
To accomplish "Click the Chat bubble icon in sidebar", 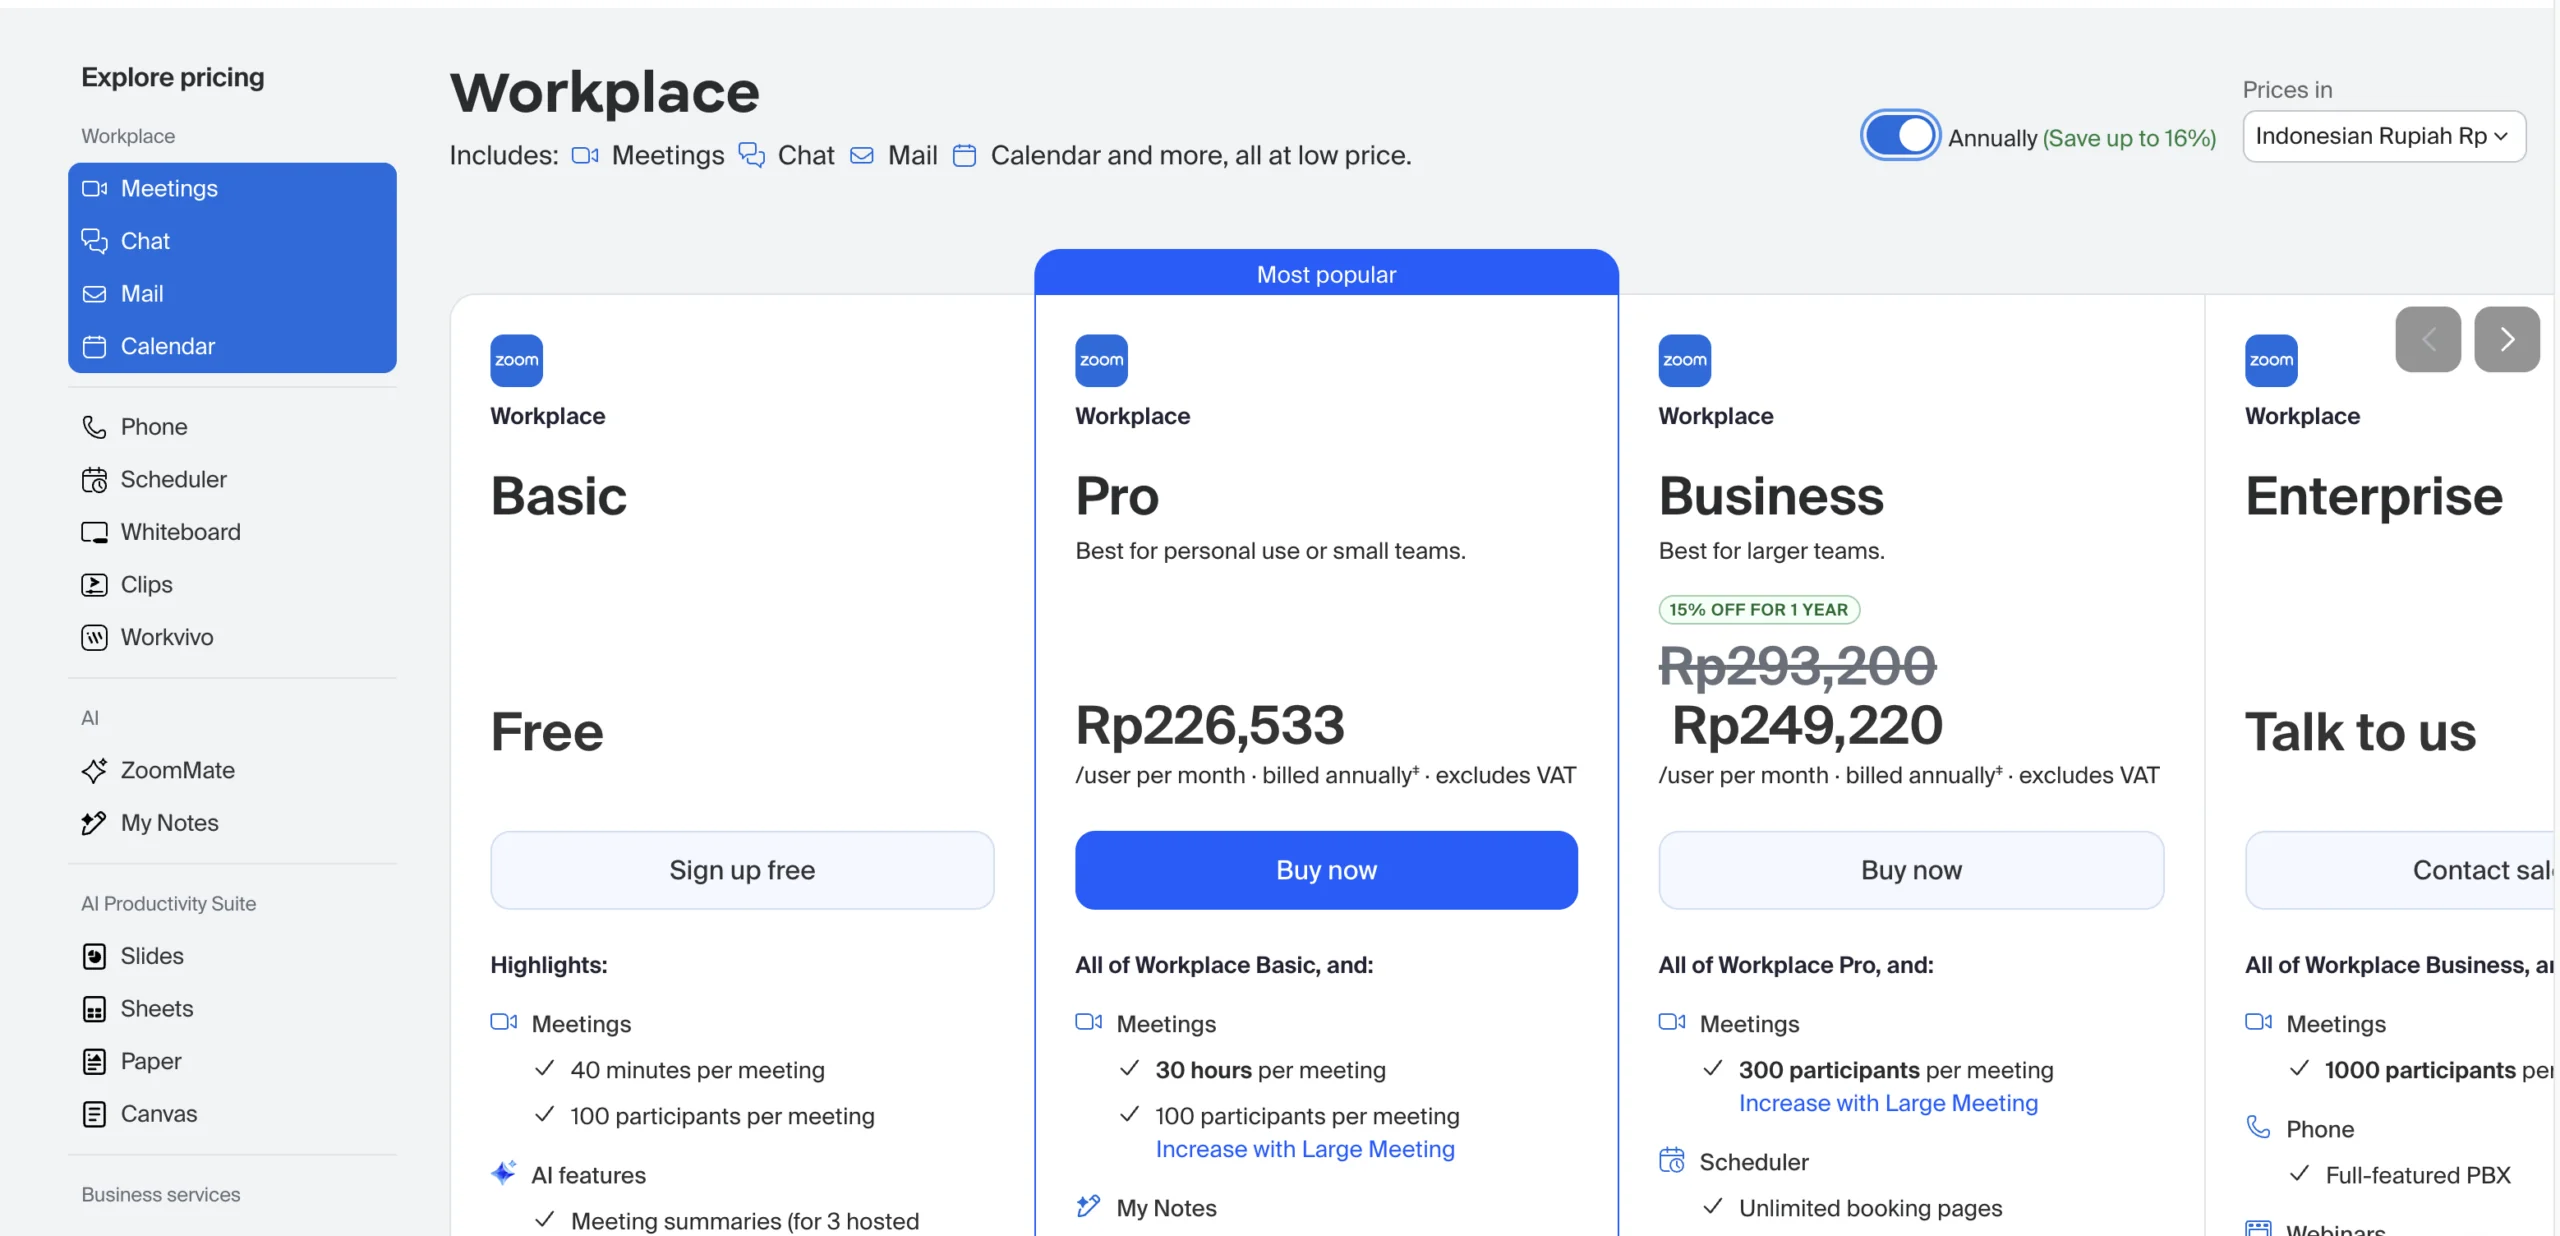I will pyautogui.click(x=94, y=241).
